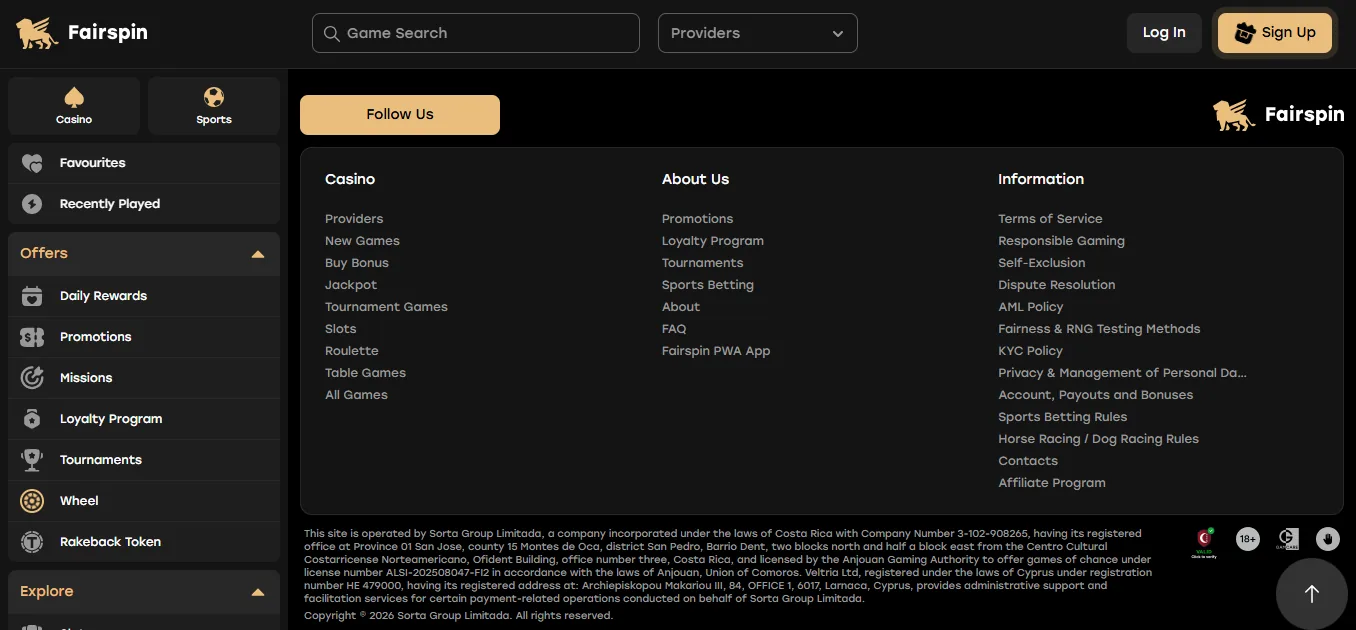Open Daily Rewards from sidebar
Viewport: 1356px width, 630px height.
click(144, 296)
